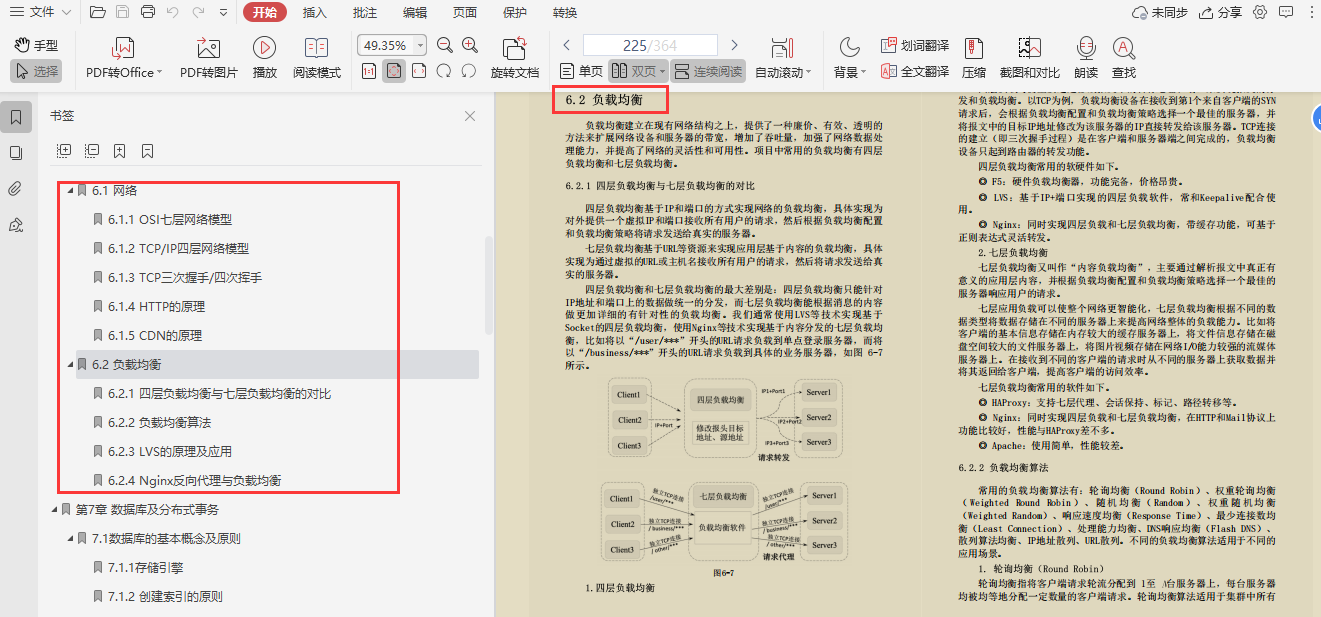This screenshot has width=1321, height=617.
Task: Zoom out with the minus magnifier
Action: 445,46
